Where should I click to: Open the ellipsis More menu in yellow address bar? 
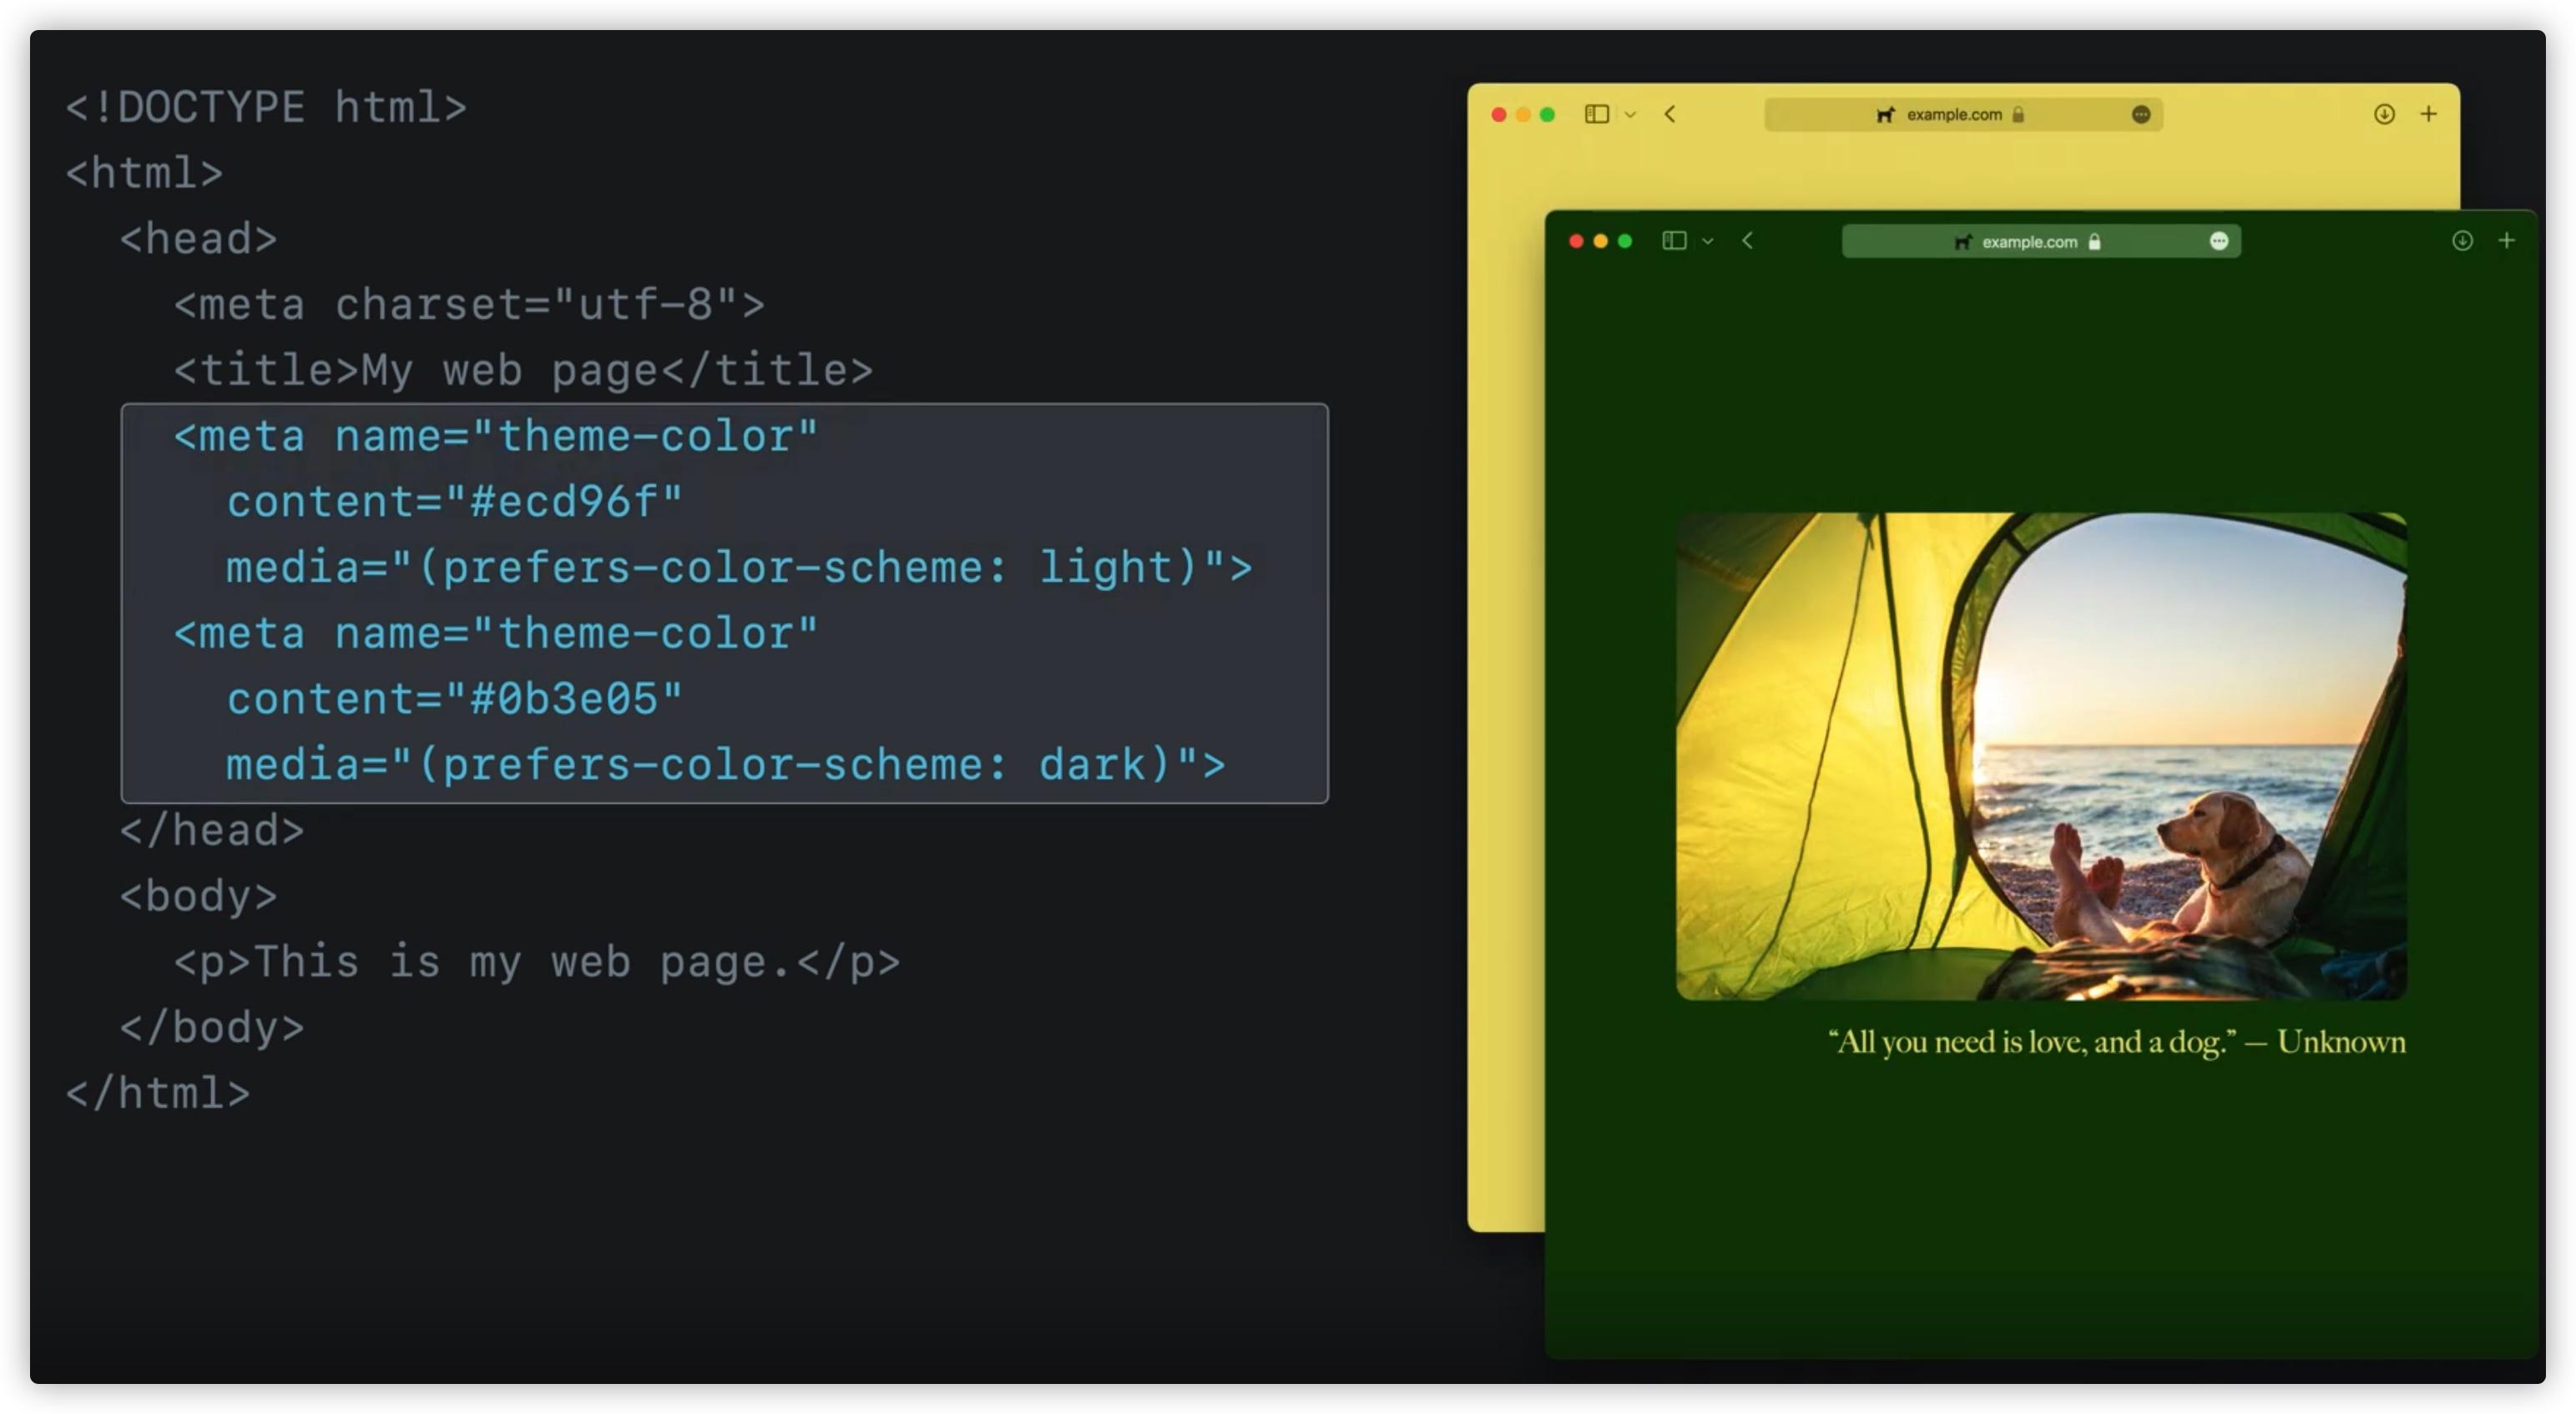coord(2140,115)
